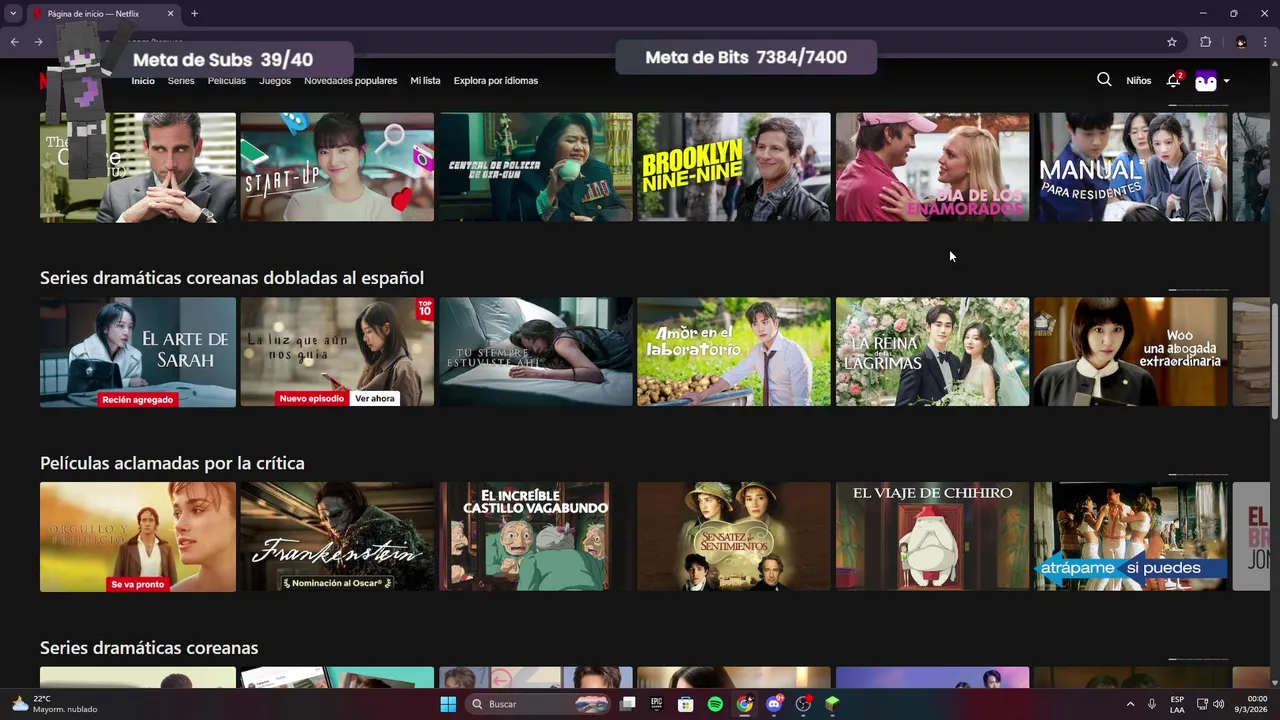Open Woo, una abogada extraordinaria thumbnail
The width and height of the screenshot is (1280, 720).
1130,352
